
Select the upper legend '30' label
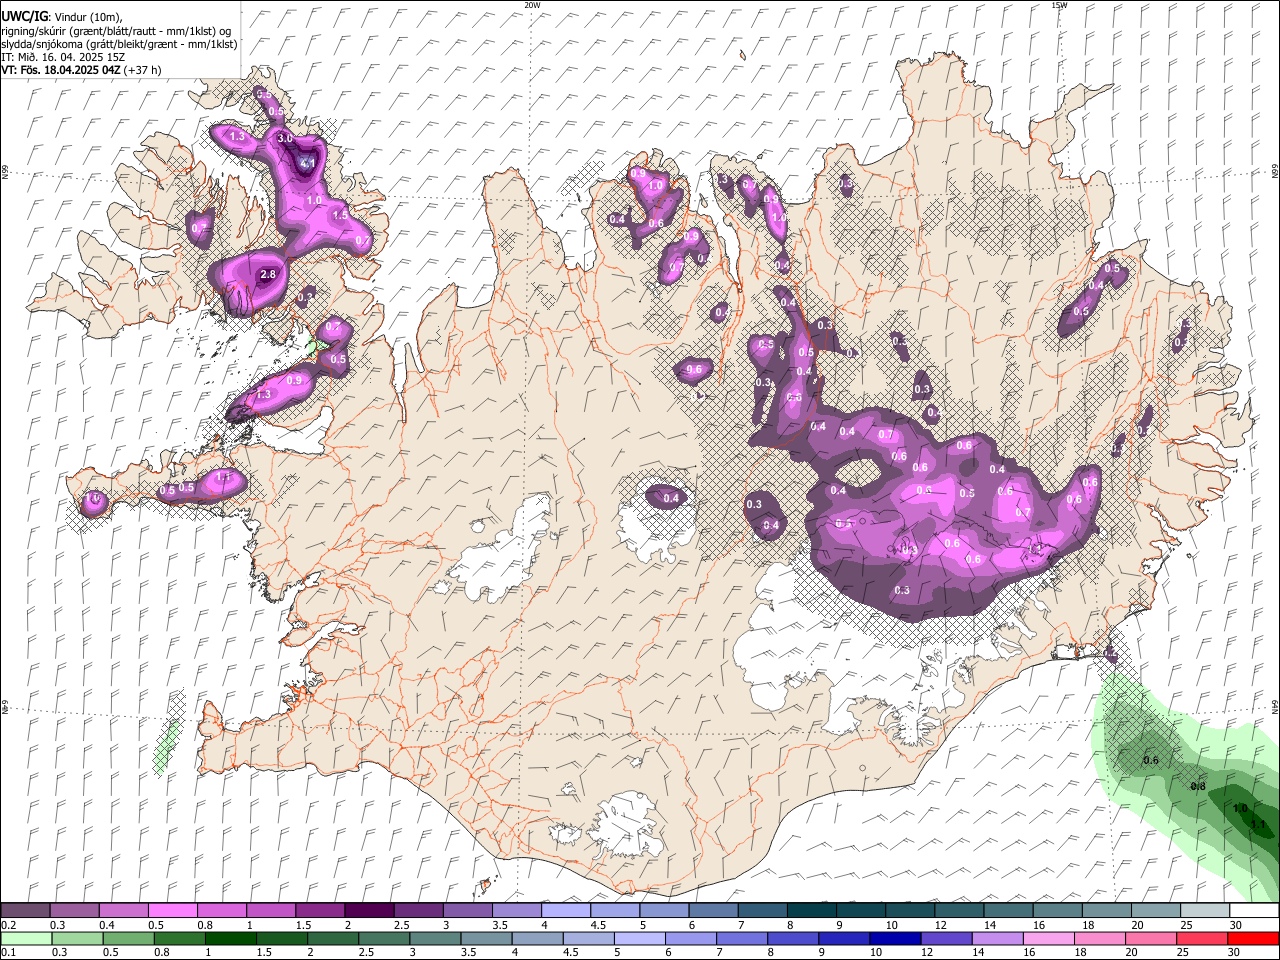1236,925
